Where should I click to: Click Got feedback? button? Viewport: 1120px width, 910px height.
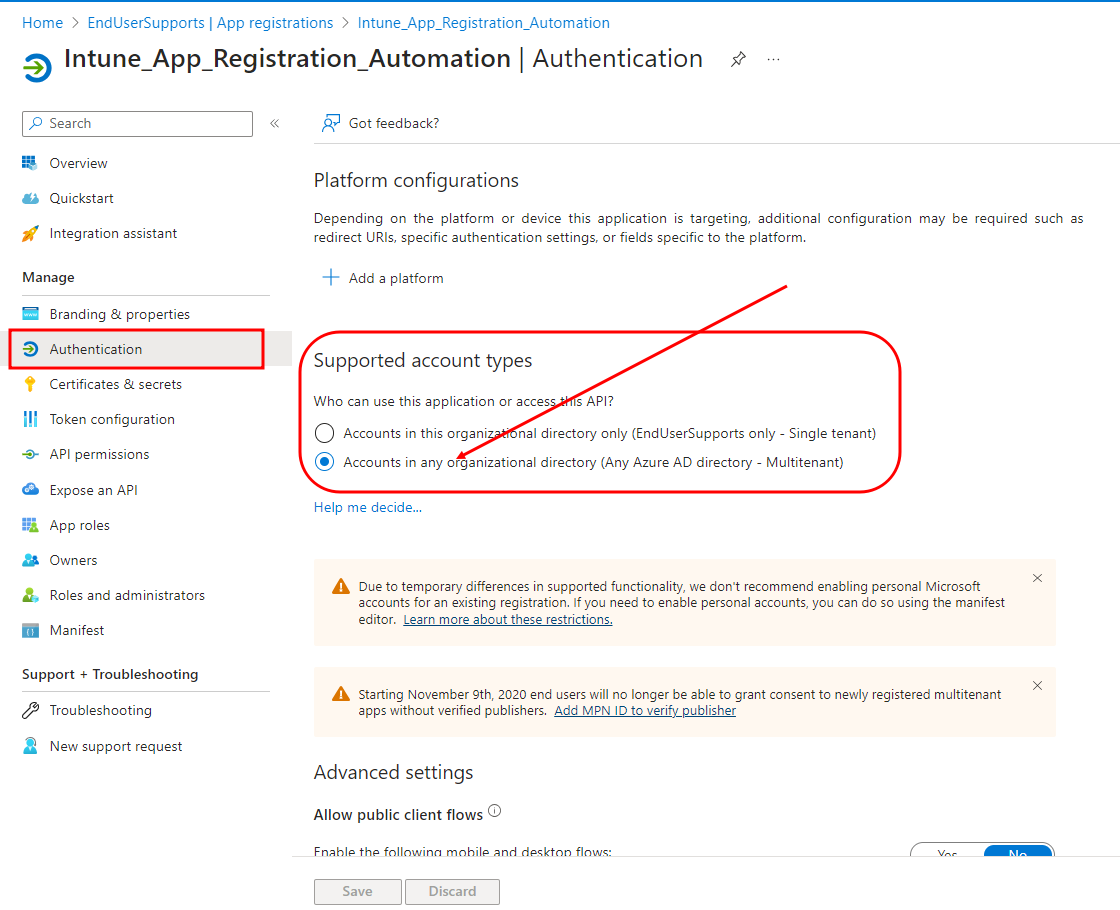tap(380, 124)
